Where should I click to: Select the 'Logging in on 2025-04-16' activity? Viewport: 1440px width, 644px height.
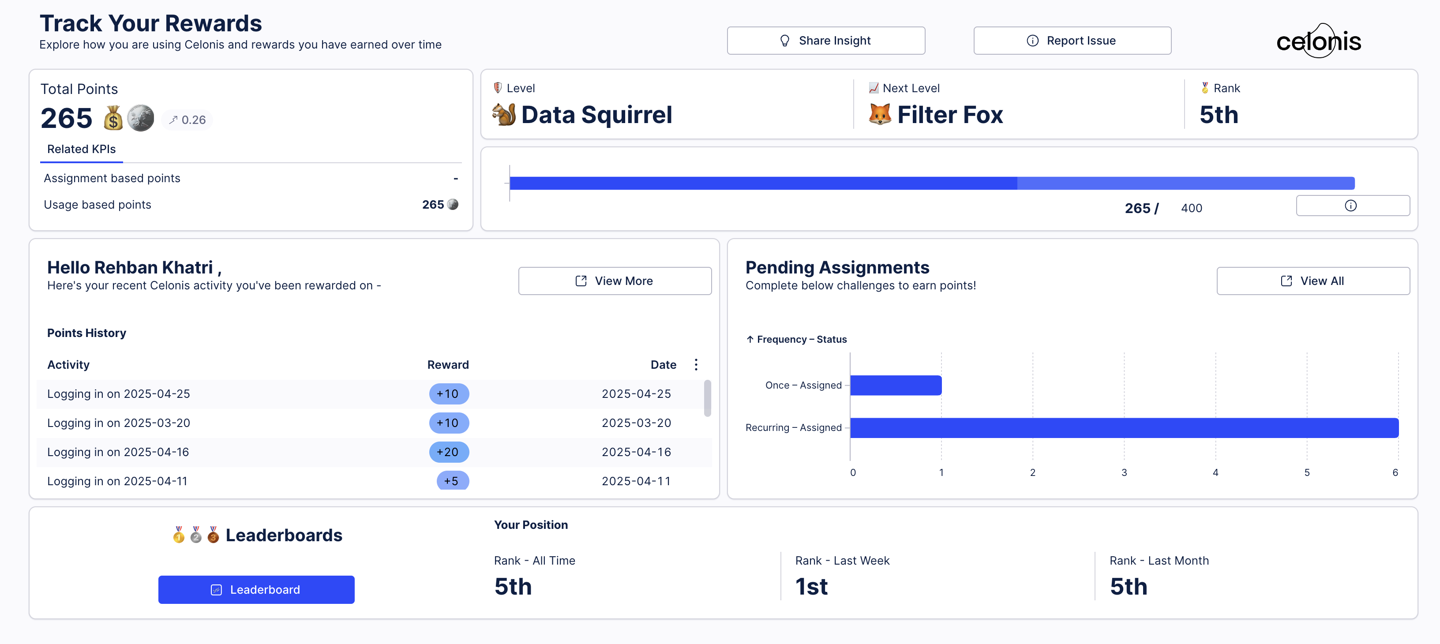pyautogui.click(x=118, y=452)
